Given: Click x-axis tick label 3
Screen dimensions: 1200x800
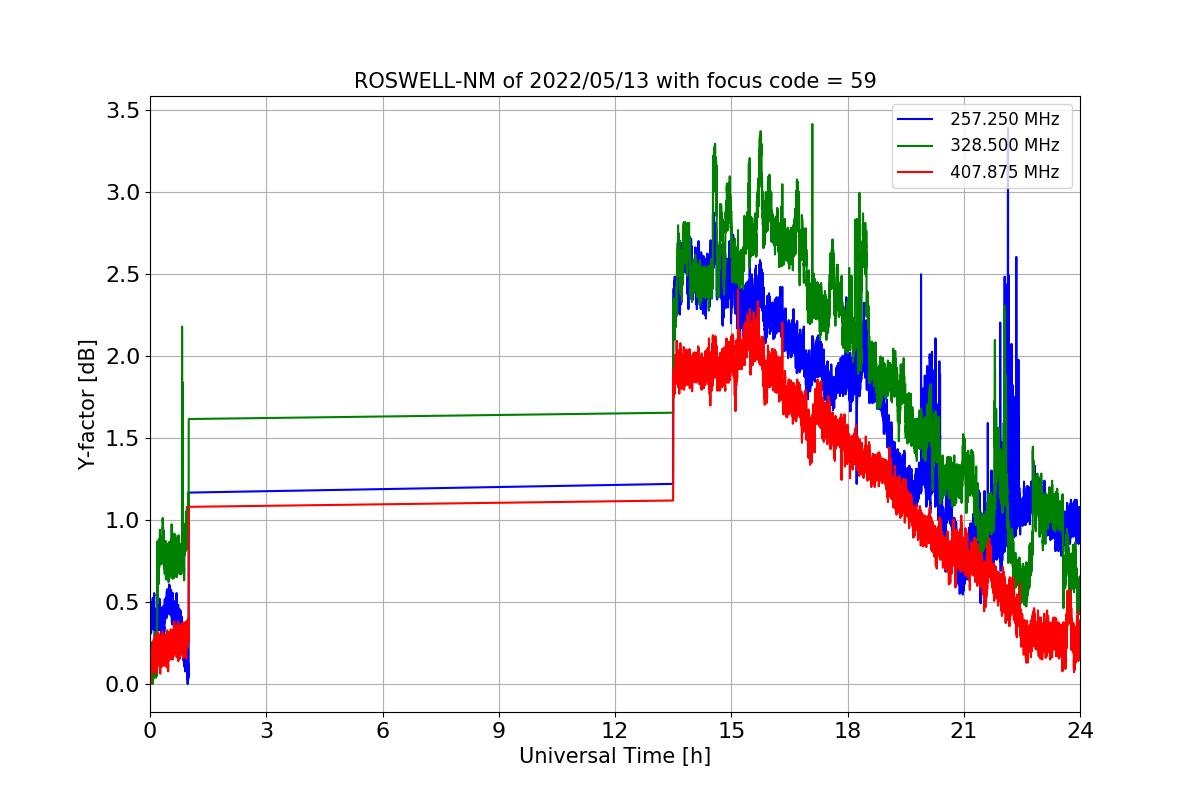Looking at the screenshot, I should click(x=266, y=730).
